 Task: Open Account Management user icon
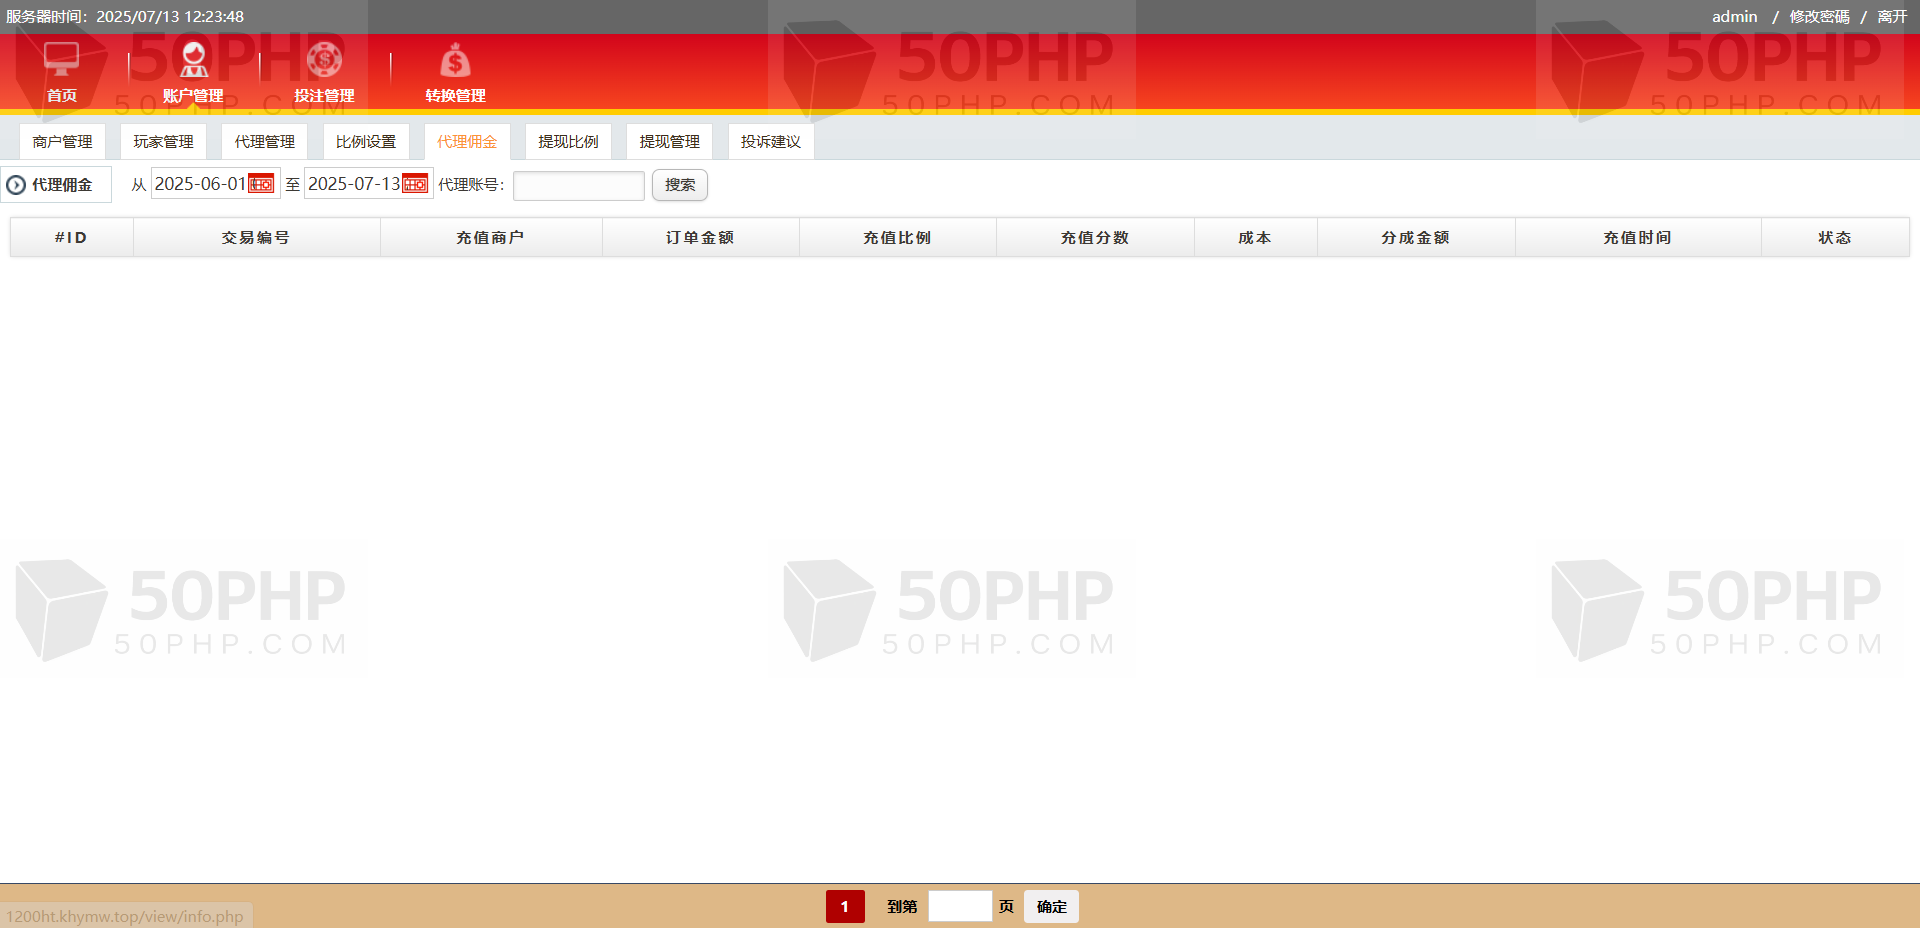coord(193,60)
